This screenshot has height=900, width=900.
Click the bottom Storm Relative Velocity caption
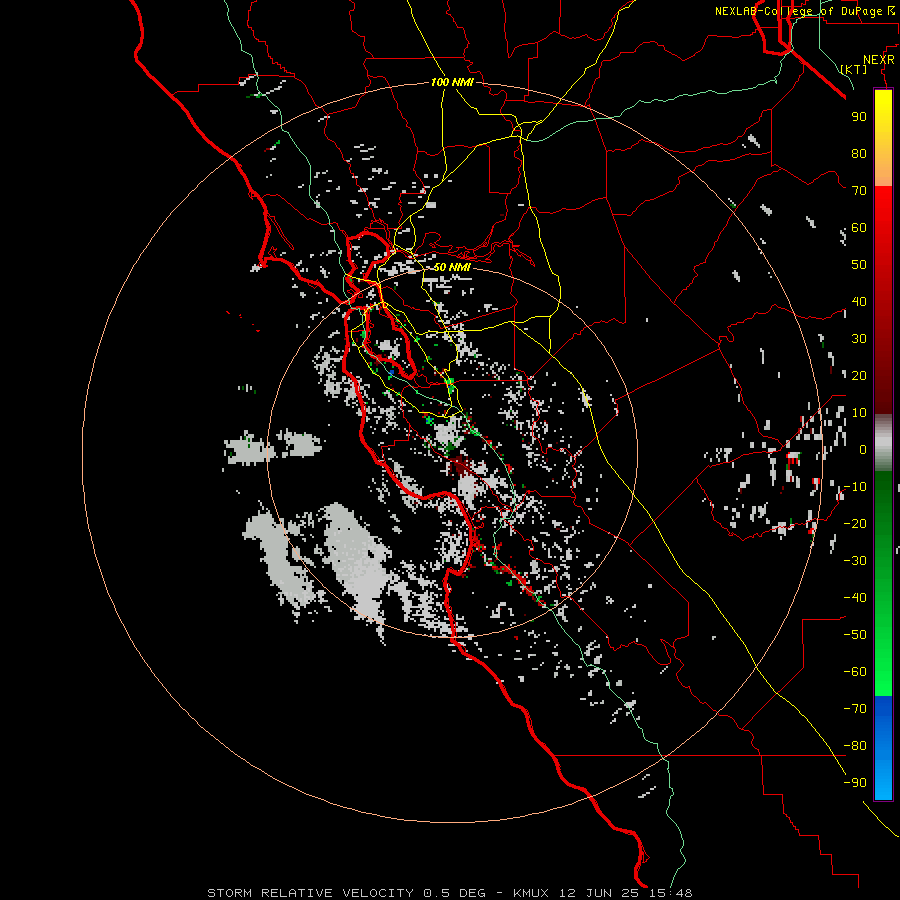(449, 893)
